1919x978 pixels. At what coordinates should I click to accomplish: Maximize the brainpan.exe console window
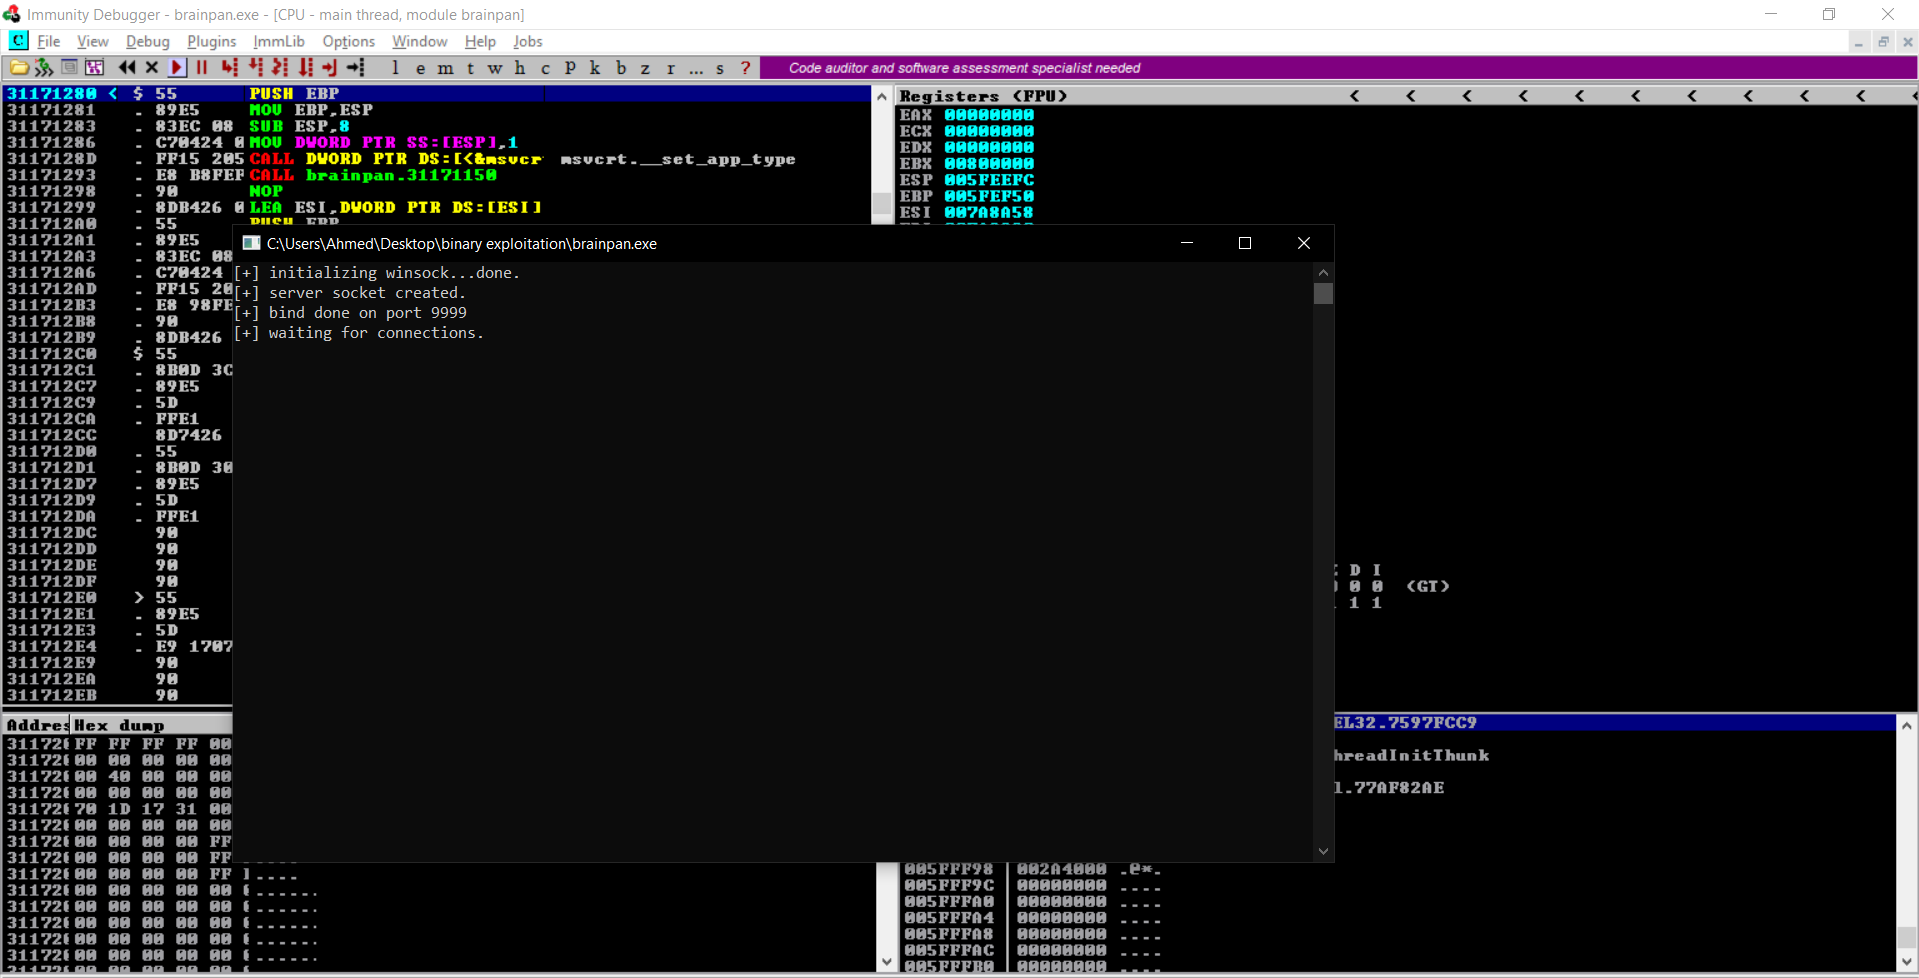click(1245, 243)
